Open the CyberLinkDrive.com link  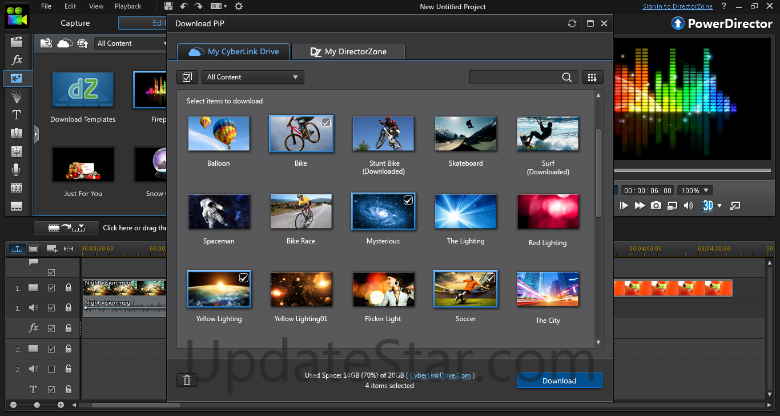(440, 376)
